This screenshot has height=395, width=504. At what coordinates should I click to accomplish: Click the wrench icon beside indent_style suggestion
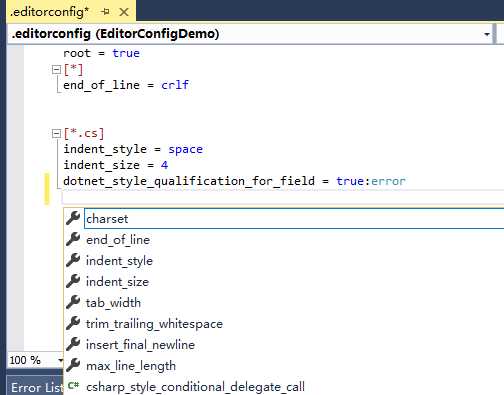point(73,260)
